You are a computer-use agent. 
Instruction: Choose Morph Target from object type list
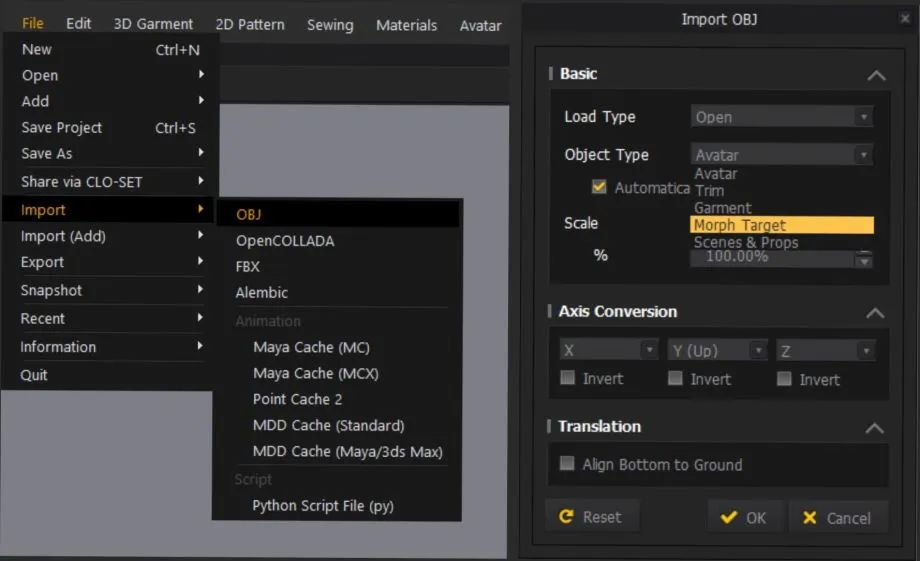click(x=781, y=225)
